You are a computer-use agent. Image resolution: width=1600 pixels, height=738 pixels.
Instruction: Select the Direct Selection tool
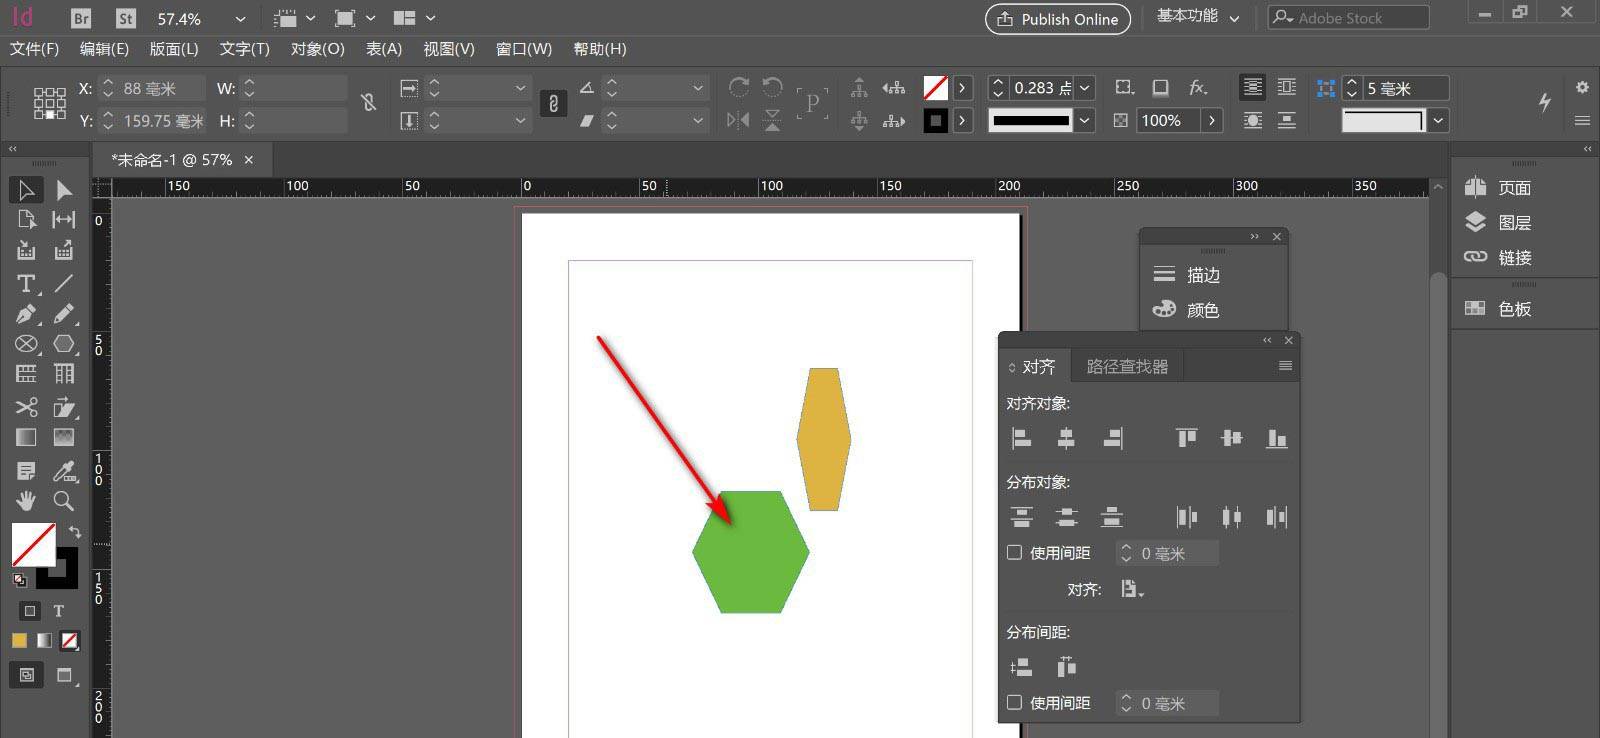(x=64, y=190)
